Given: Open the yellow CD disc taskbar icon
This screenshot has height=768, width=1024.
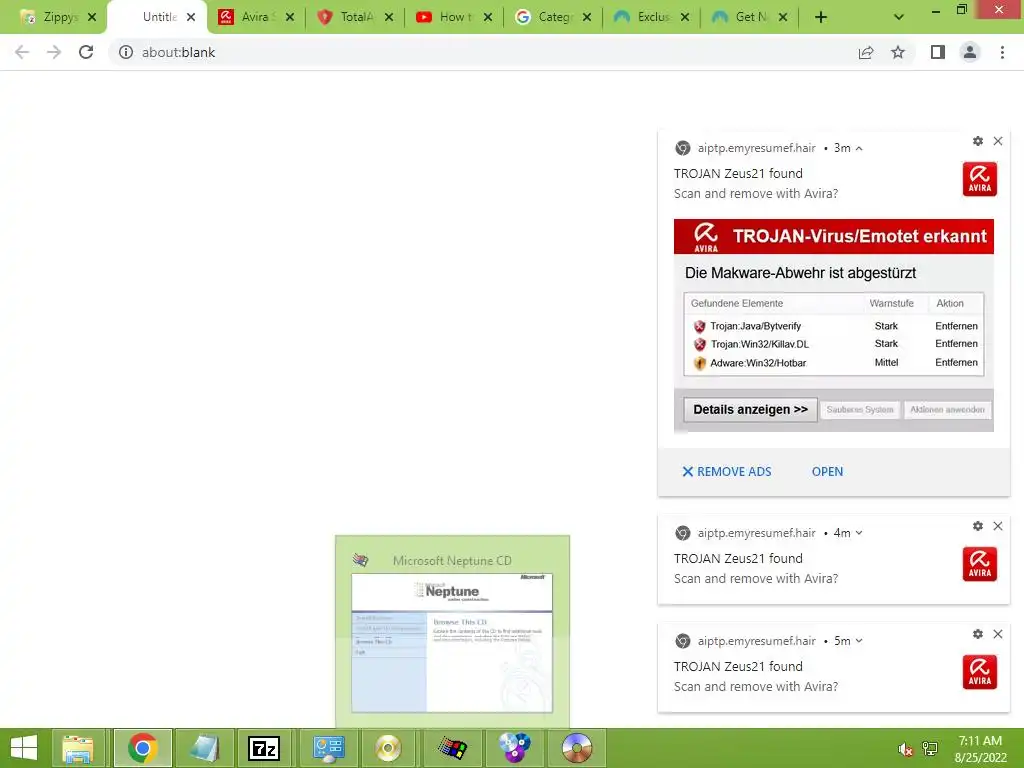Looking at the screenshot, I should pos(388,748).
